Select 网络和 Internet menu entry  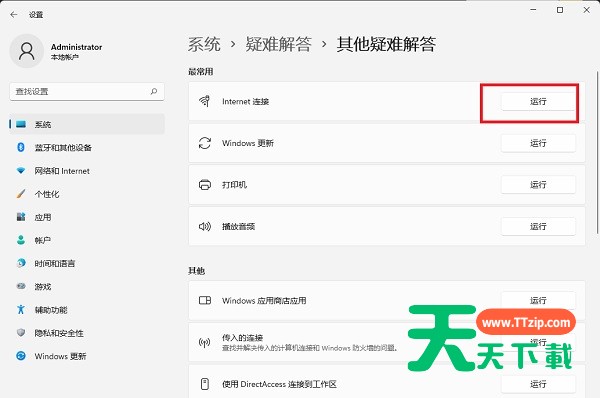87,171
